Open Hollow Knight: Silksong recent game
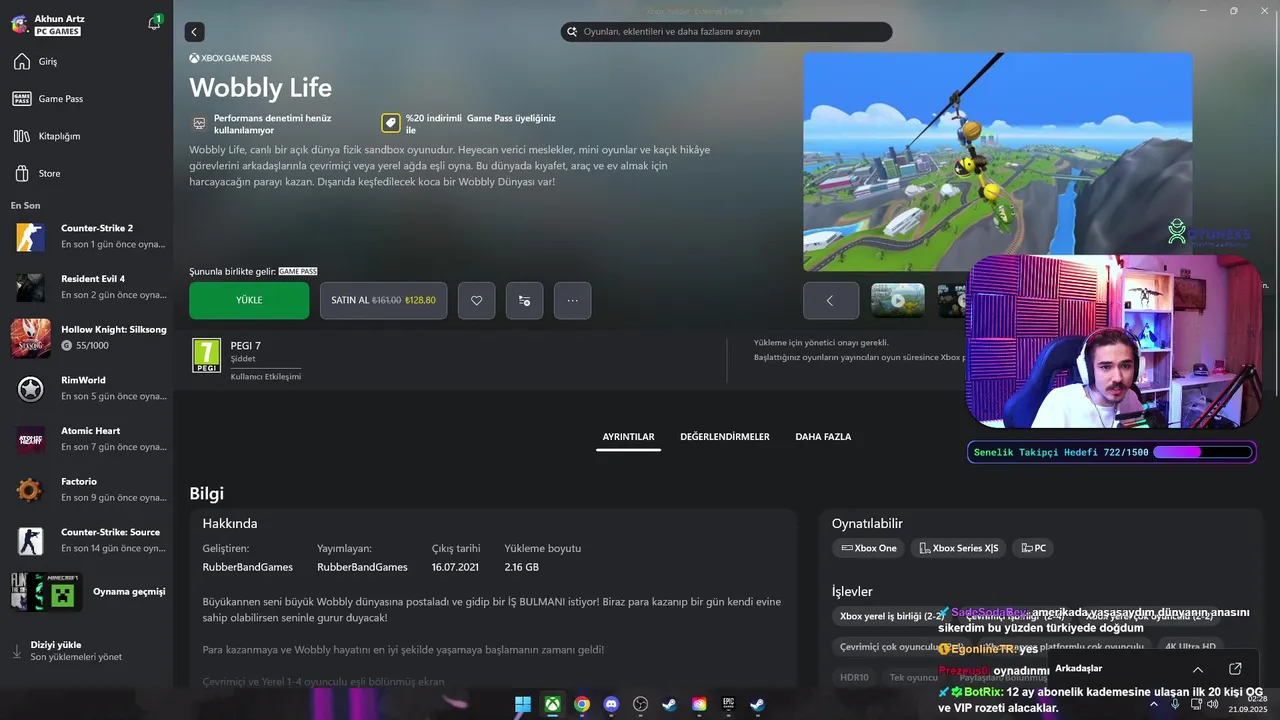This screenshot has height=720, width=1280. 88,338
